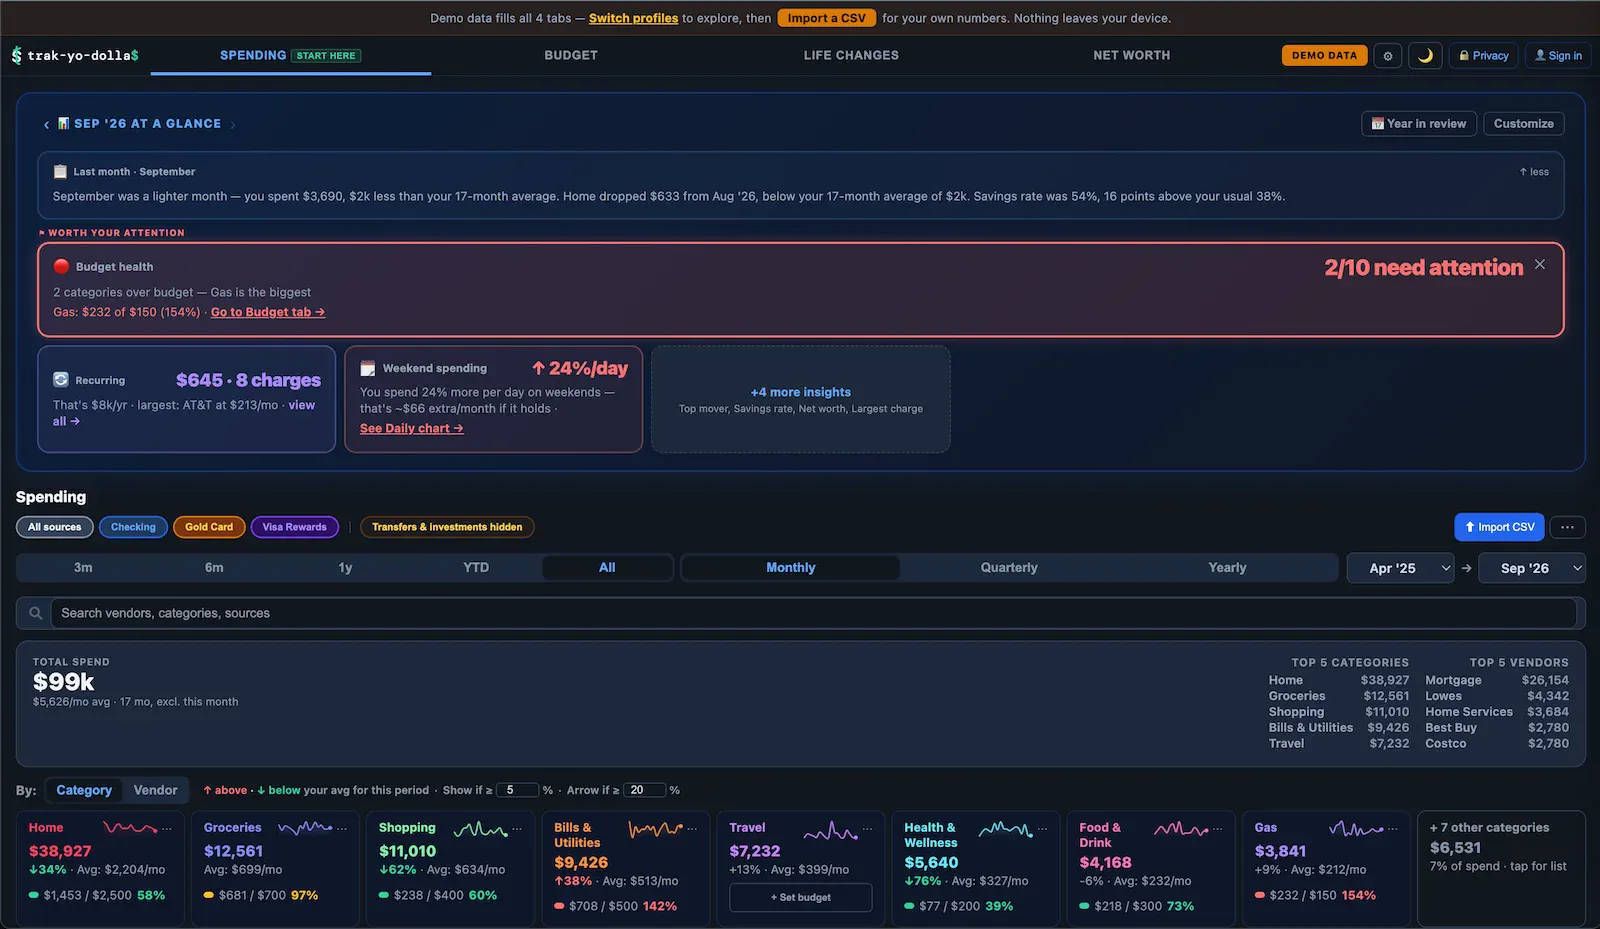Viewport: 1600px width, 929px height.
Task: Dismiss the Budget health alert
Action: (x=1540, y=264)
